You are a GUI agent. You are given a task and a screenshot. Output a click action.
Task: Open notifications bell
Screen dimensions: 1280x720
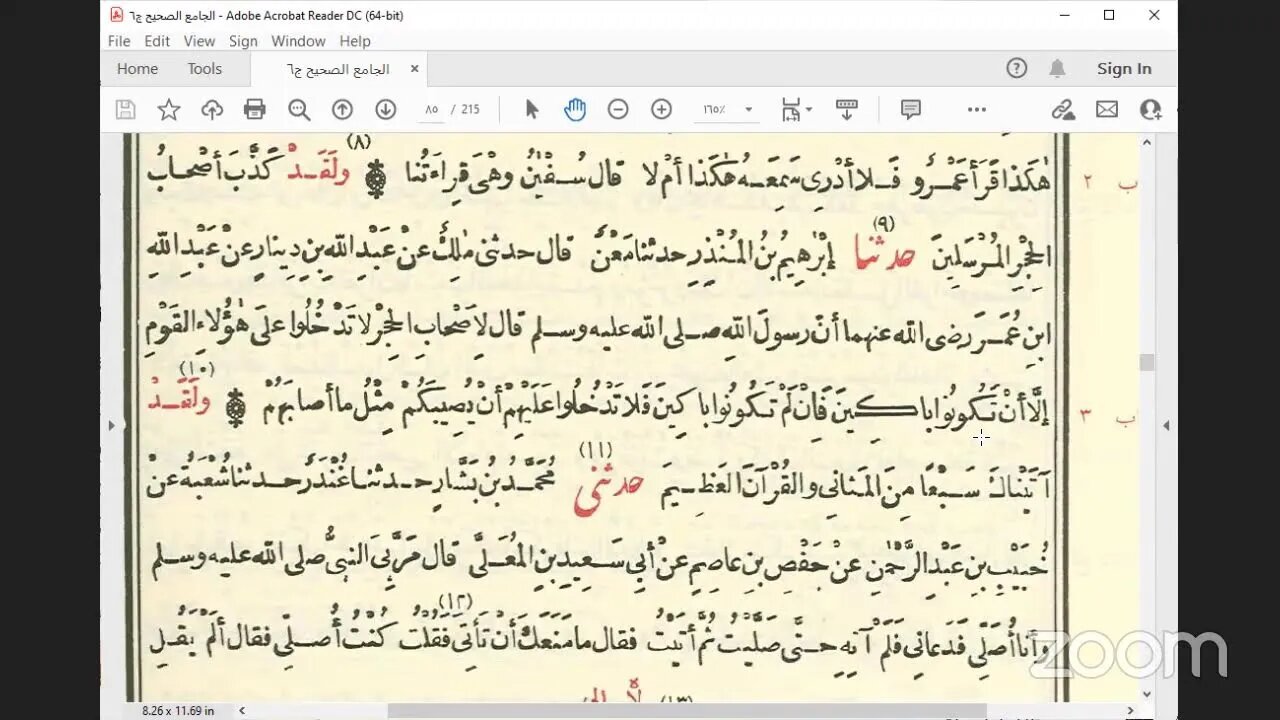pyautogui.click(x=1057, y=68)
